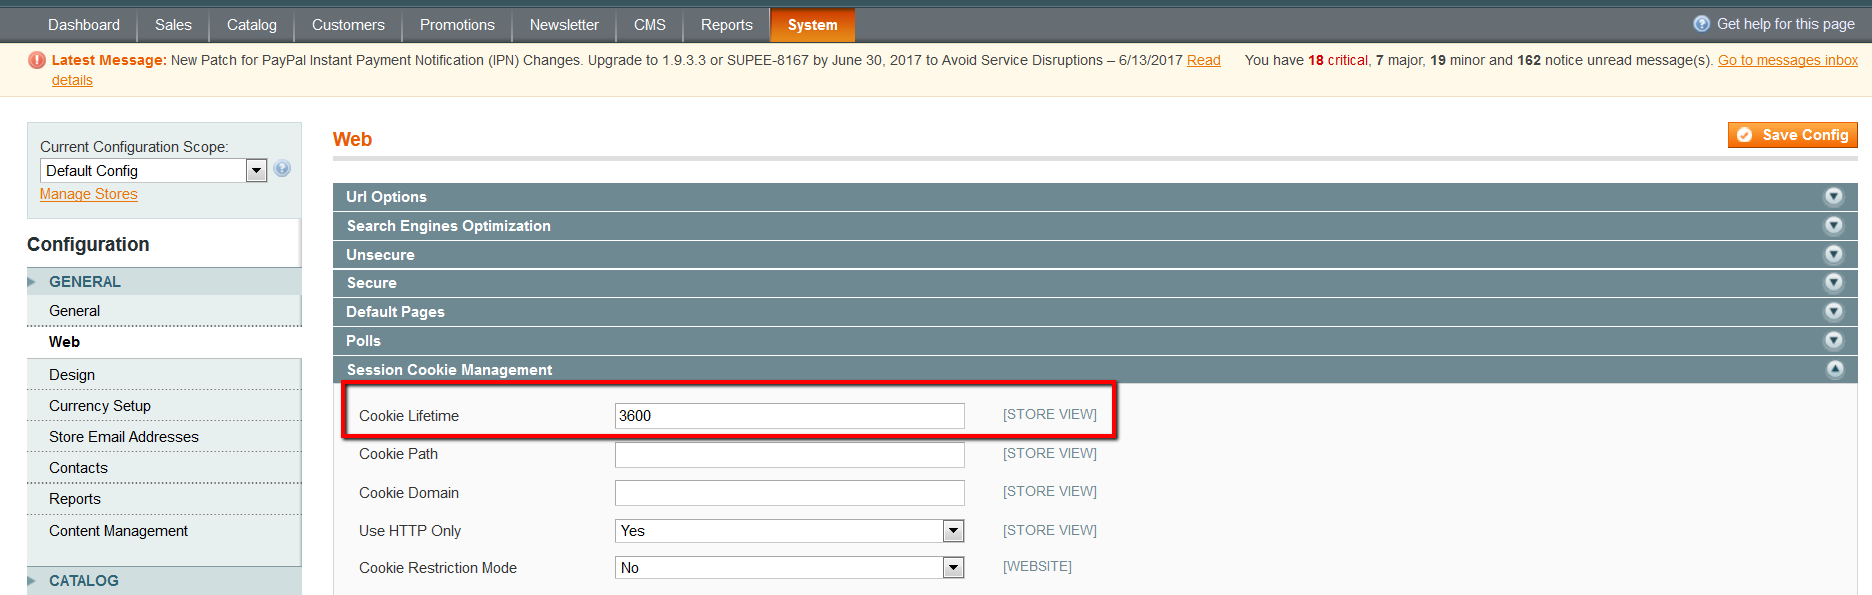Image resolution: width=1872 pixels, height=595 pixels.
Task: Expand the Polls section arrow
Action: [1834, 340]
